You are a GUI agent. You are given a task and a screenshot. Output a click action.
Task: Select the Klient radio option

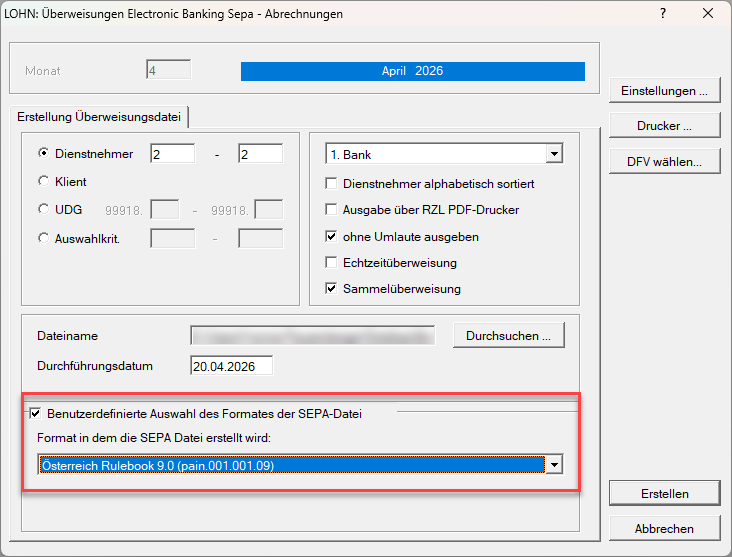coord(43,182)
